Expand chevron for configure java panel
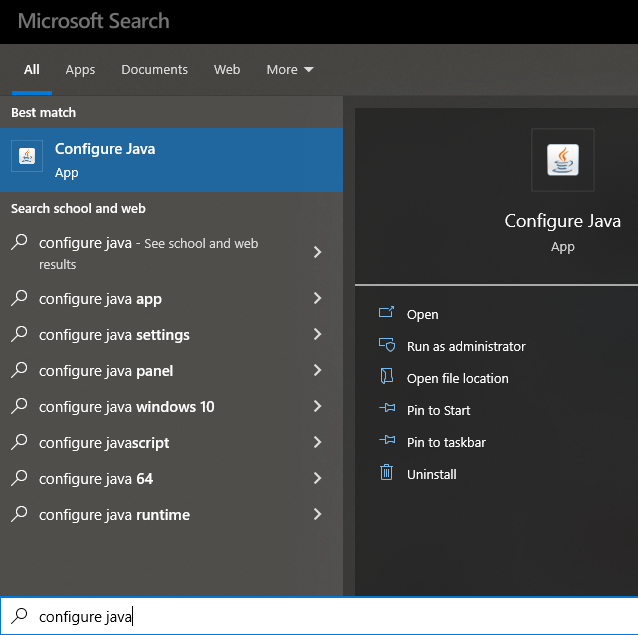This screenshot has width=638, height=635. (318, 370)
